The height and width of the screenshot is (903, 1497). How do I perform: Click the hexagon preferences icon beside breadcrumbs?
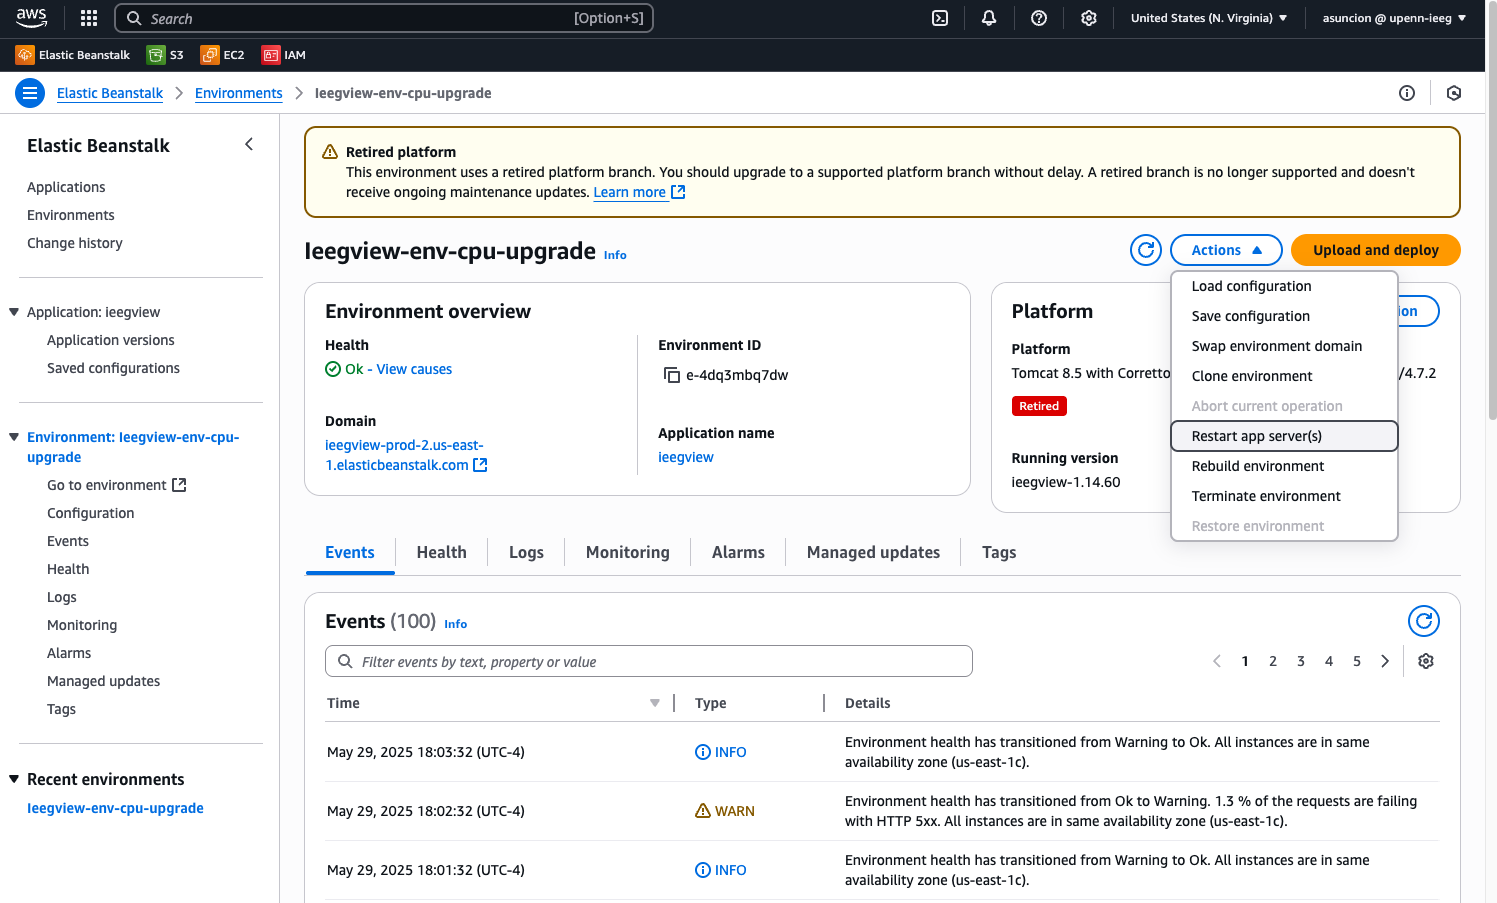tap(1454, 93)
